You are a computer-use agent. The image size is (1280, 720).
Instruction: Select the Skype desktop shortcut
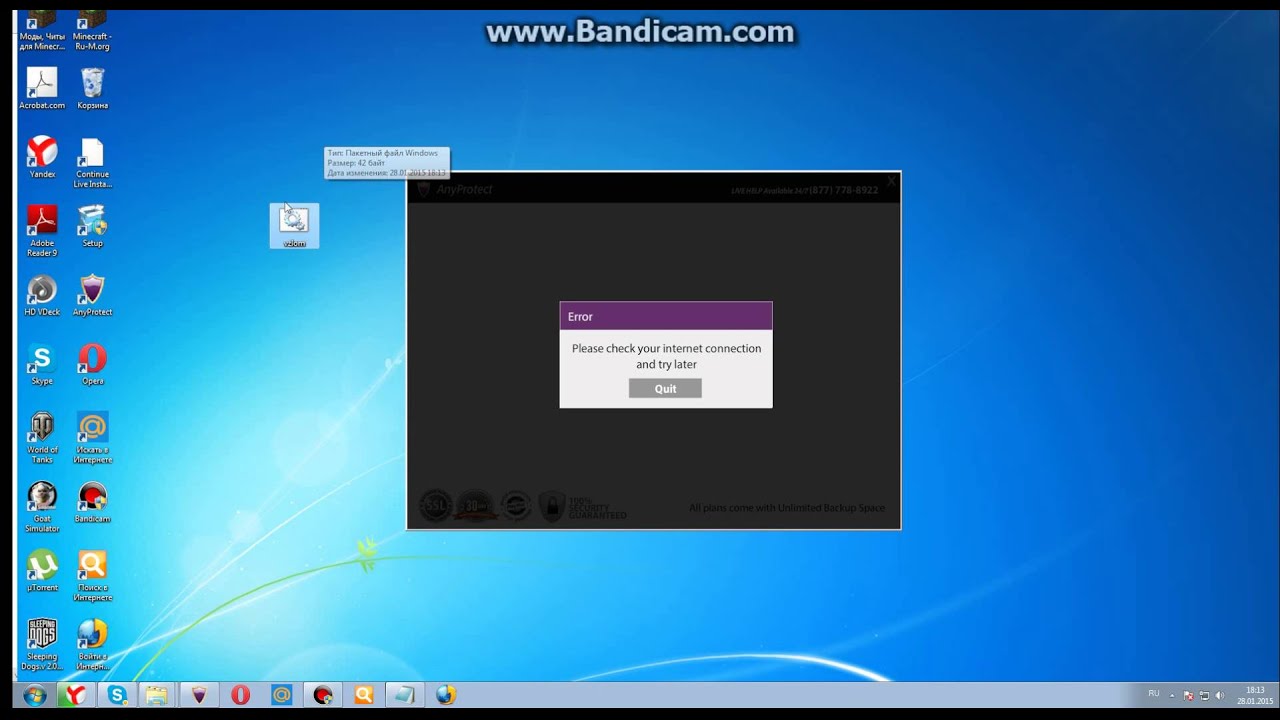[42, 364]
